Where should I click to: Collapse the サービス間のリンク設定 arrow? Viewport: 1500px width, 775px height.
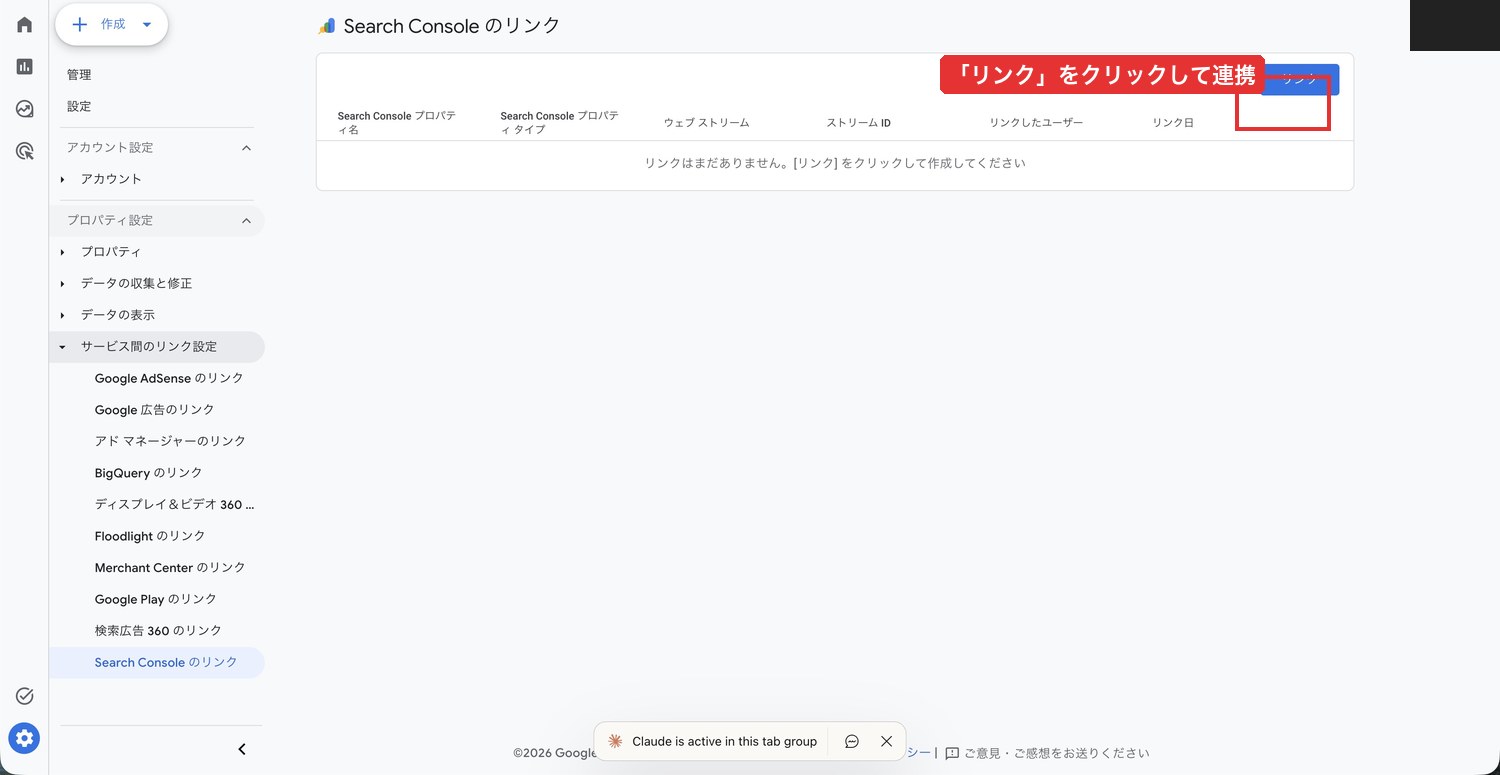pos(63,347)
